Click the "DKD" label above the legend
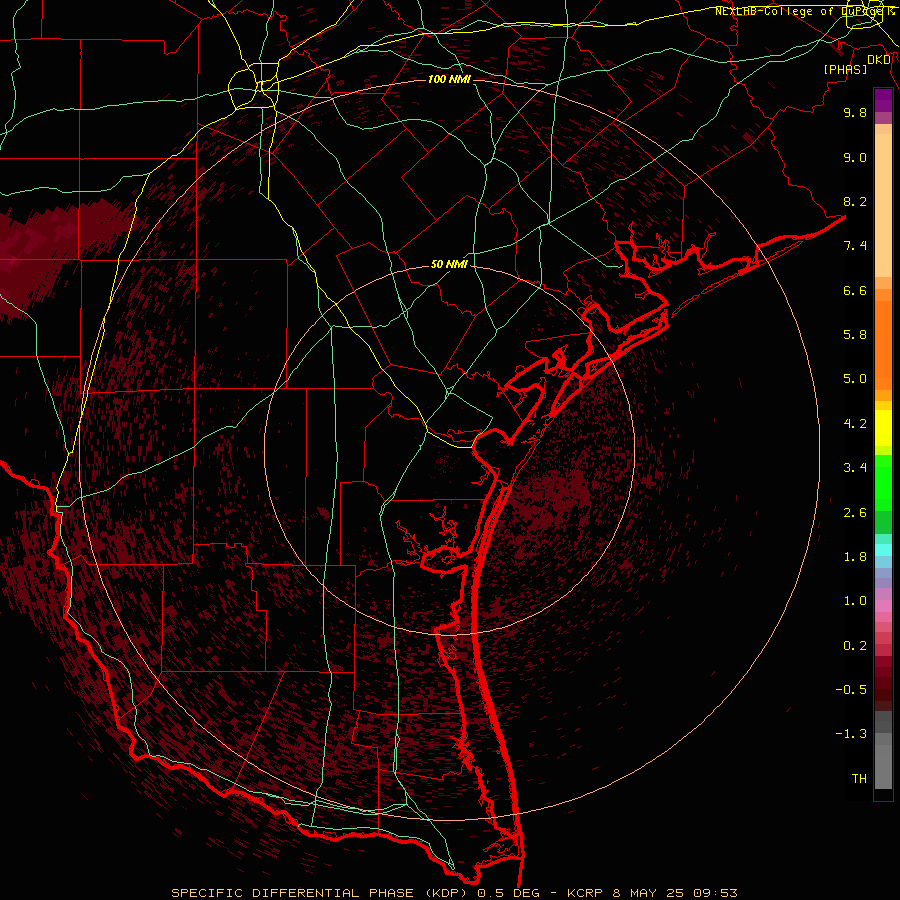Screen dimensions: 900x900 (879, 60)
